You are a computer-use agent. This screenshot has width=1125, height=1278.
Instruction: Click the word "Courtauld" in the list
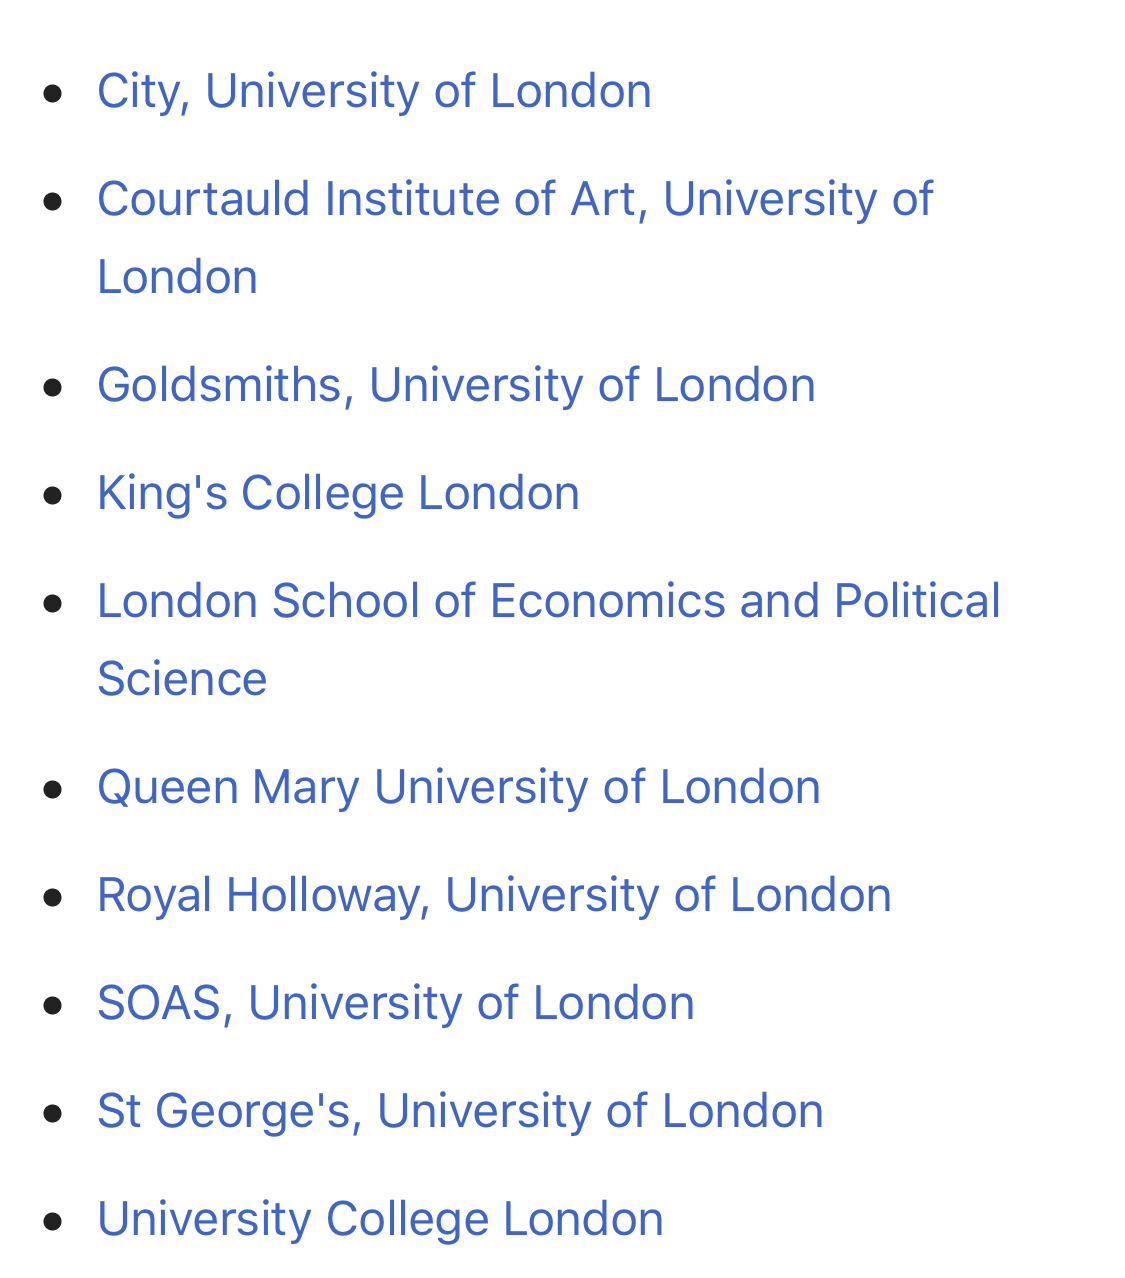coord(204,199)
